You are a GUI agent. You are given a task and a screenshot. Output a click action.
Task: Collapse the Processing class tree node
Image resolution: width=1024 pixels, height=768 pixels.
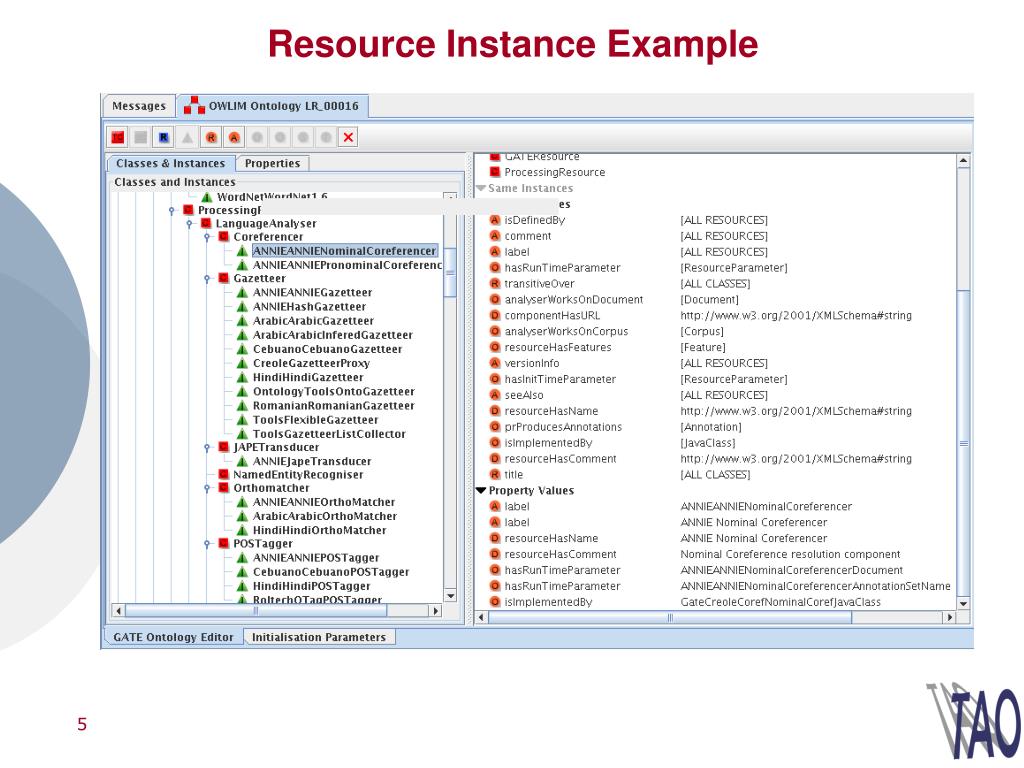[x=172, y=210]
